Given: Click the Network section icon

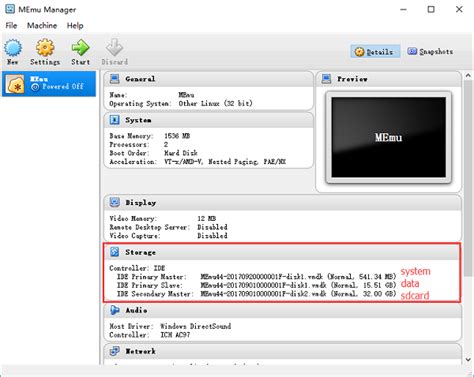Looking at the screenshot, I should 114,351.
